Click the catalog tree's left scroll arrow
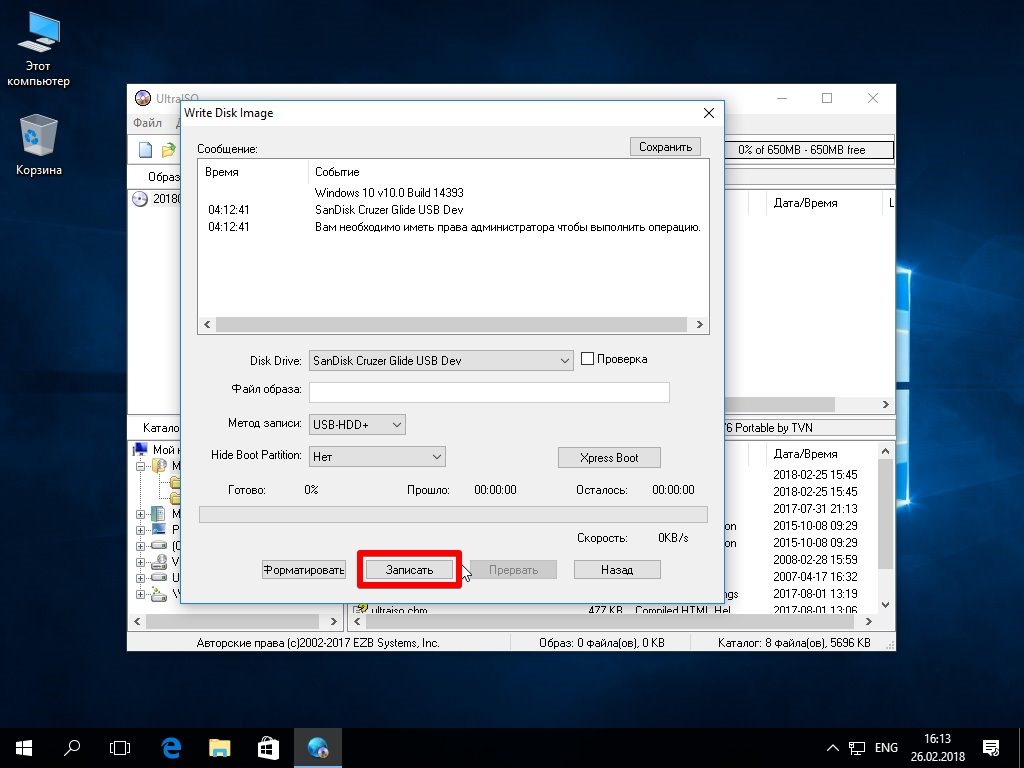This screenshot has height=768, width=1024. [x=137, y=622]
